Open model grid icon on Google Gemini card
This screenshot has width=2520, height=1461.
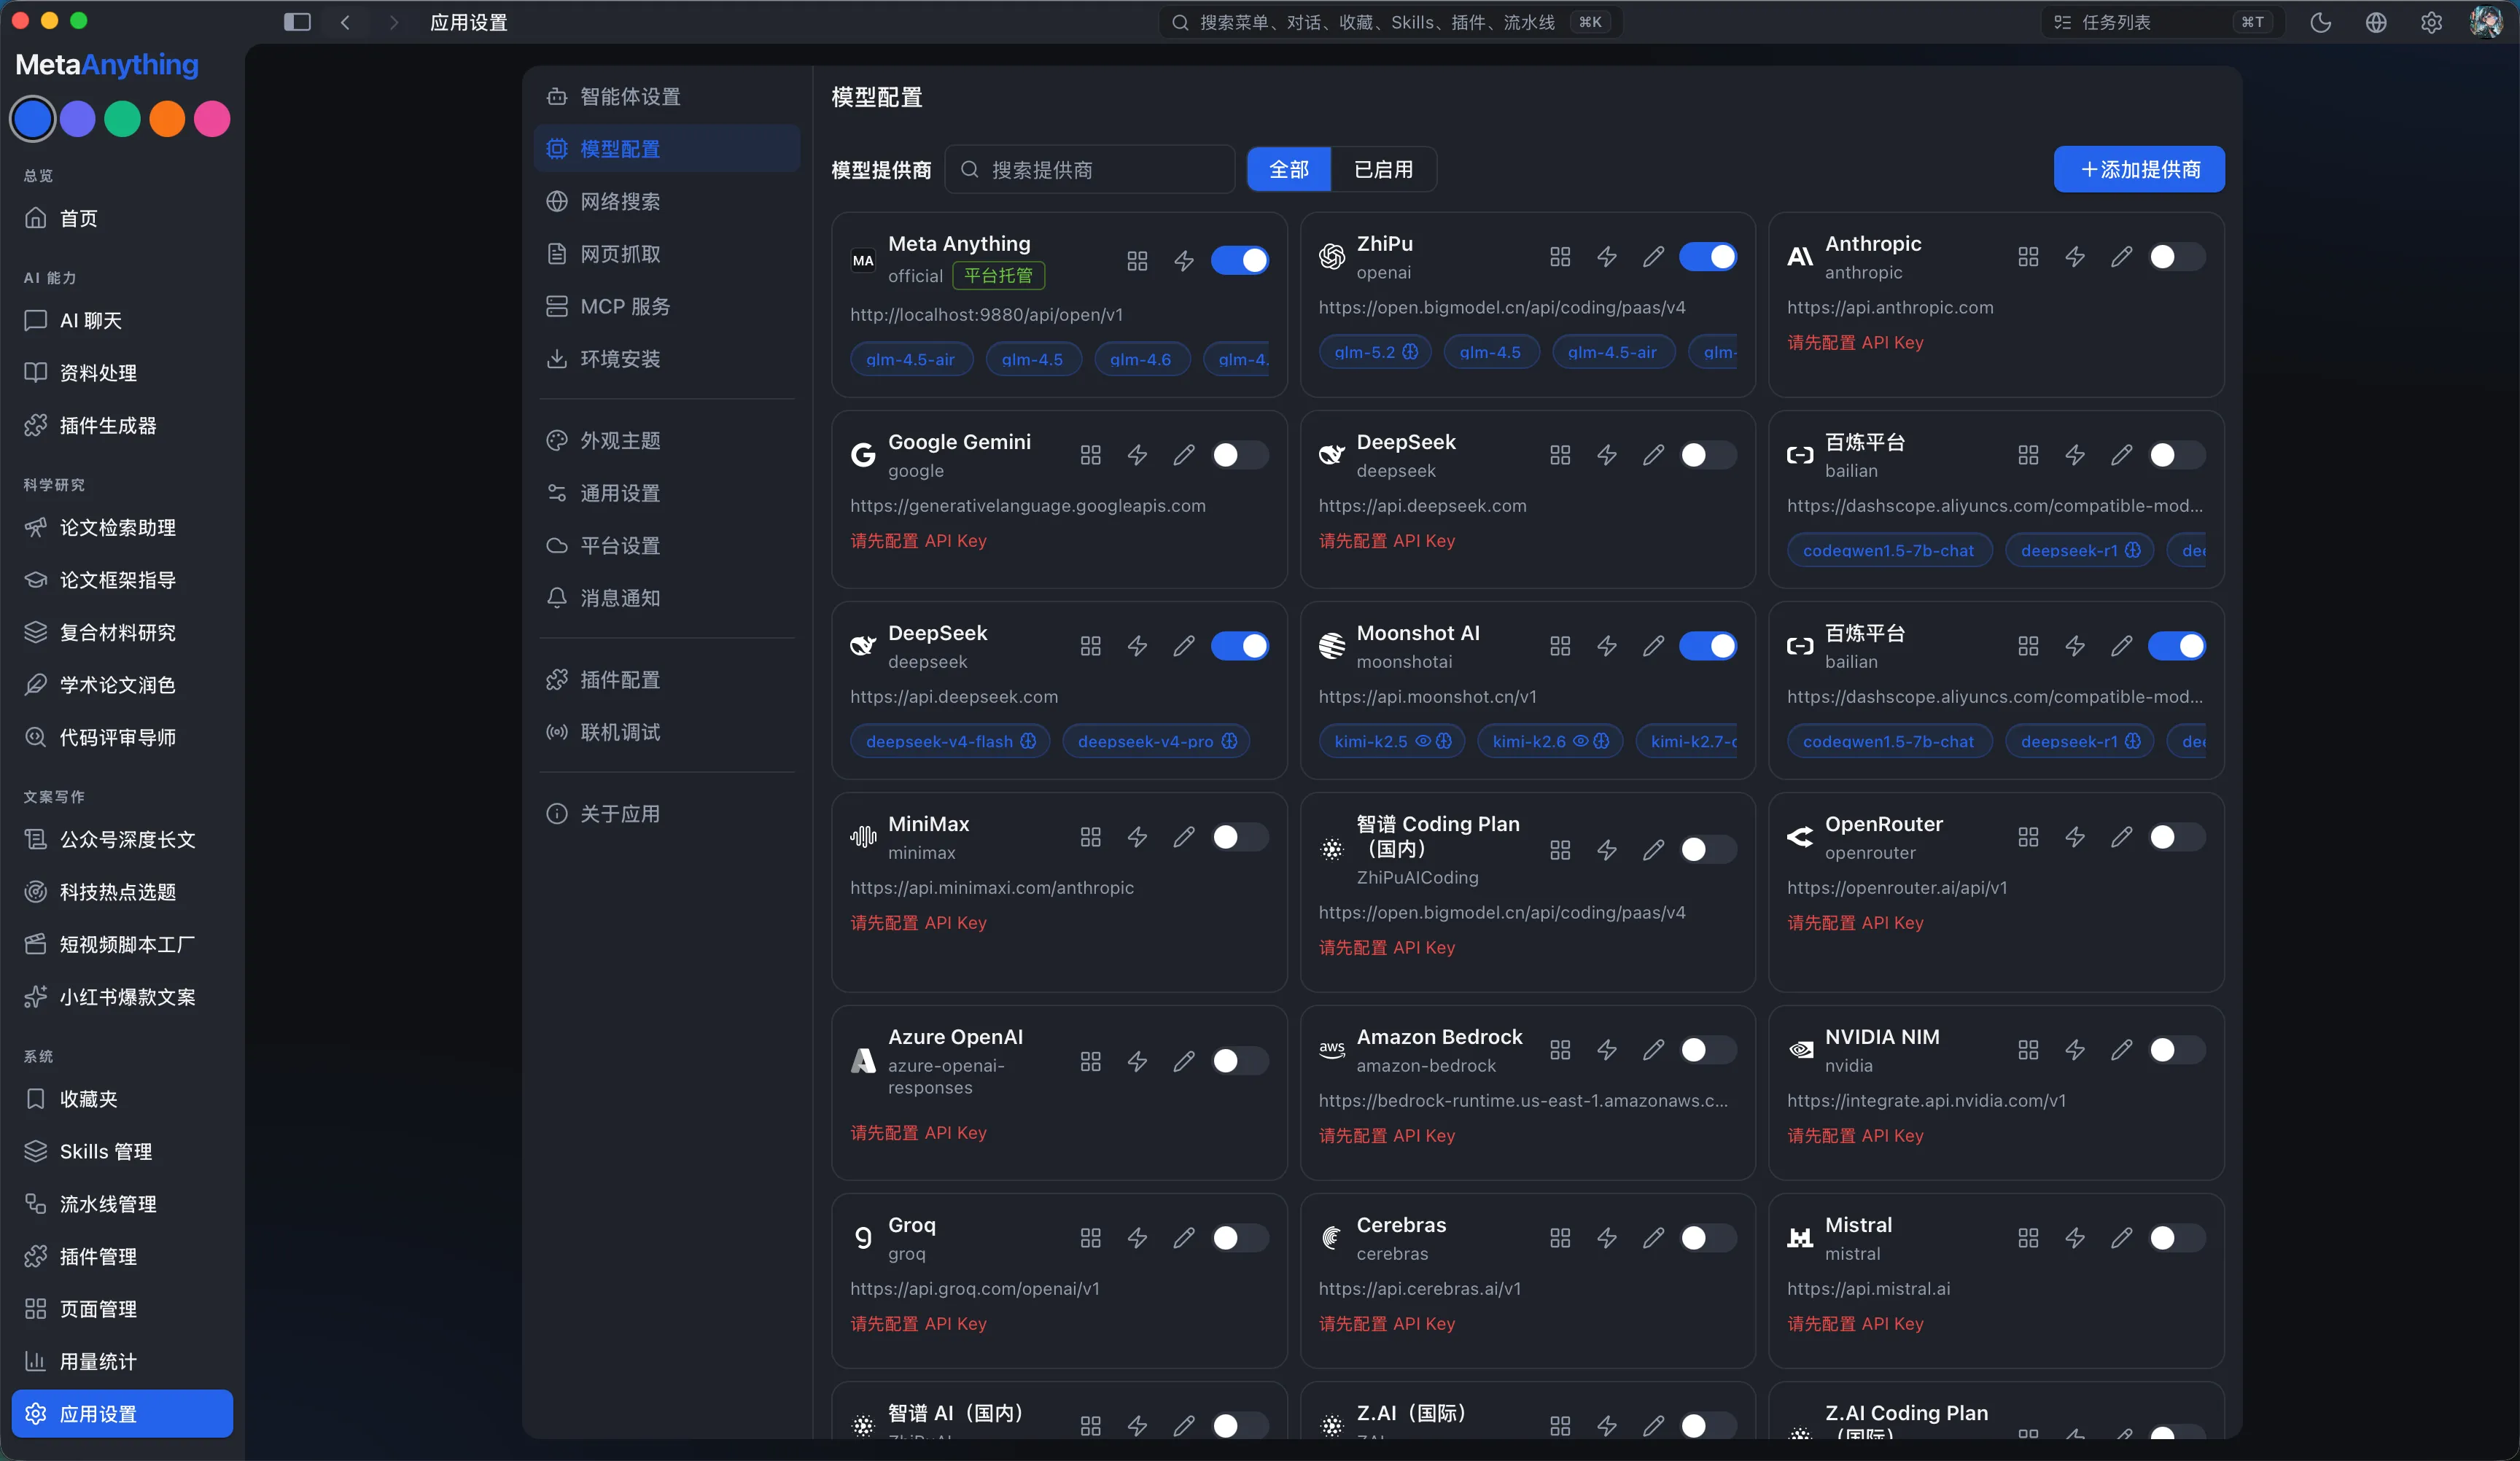click(x=1090, y=455)
